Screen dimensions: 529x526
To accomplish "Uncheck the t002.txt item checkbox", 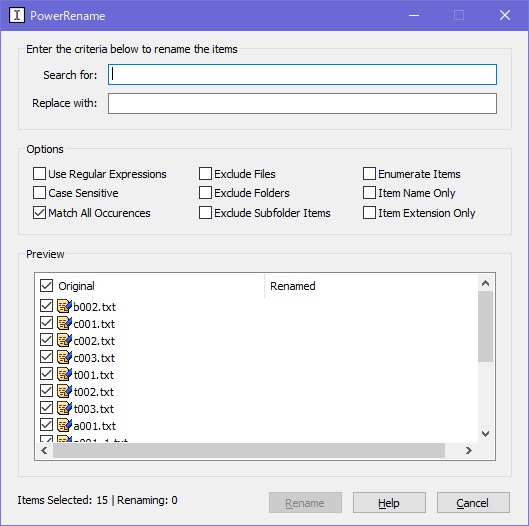I will [x=46, y=390].
